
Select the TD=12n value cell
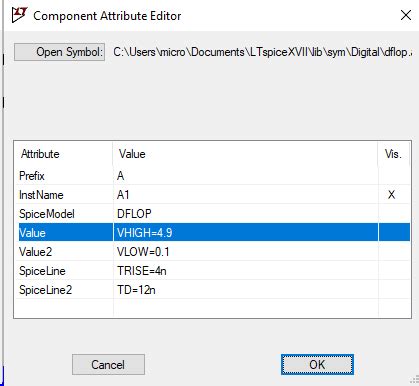246,290
